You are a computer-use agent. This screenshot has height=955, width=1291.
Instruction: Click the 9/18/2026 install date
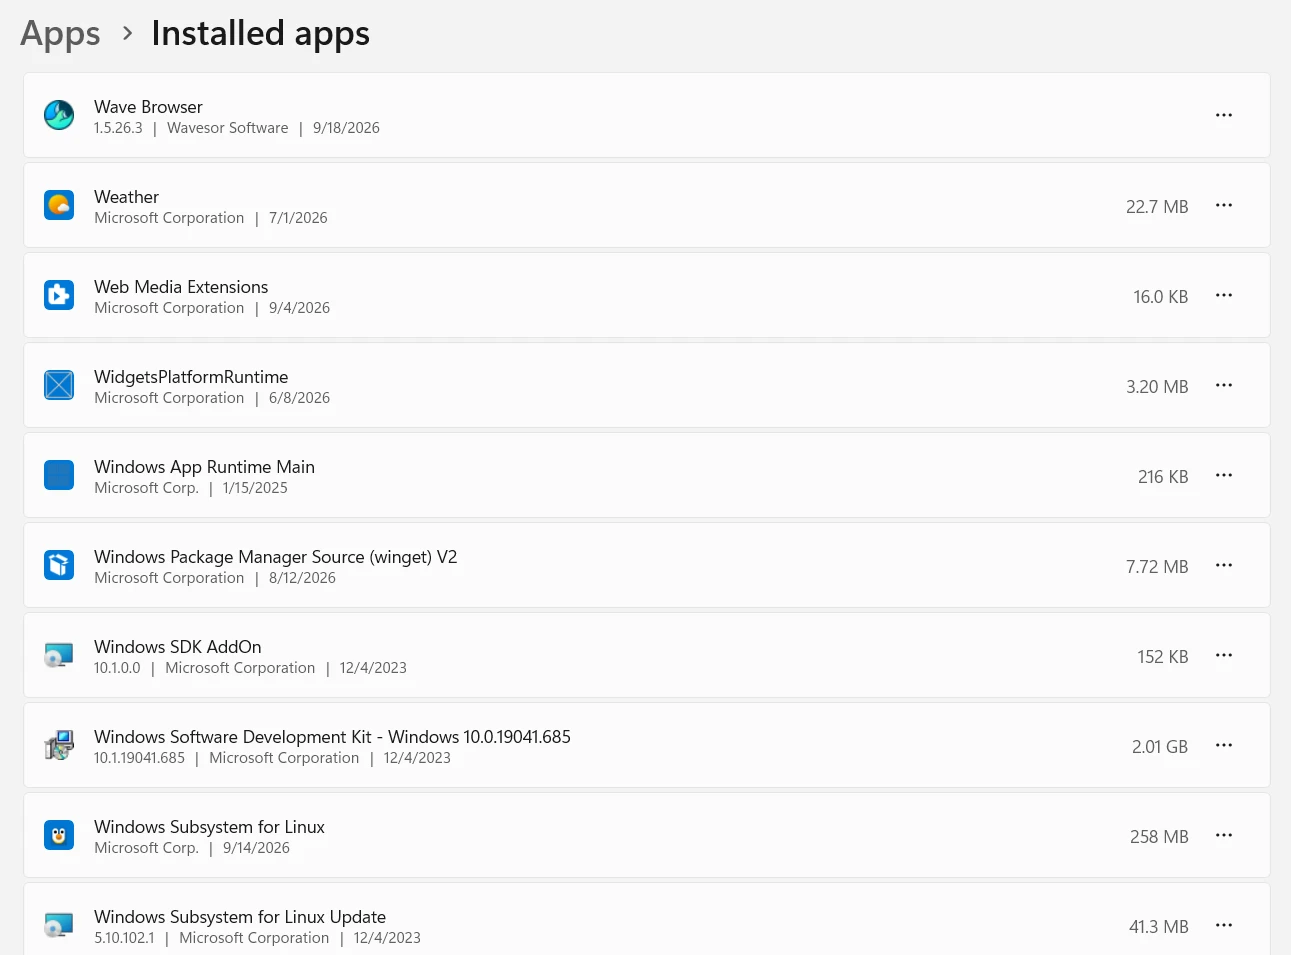click(346, 128)
